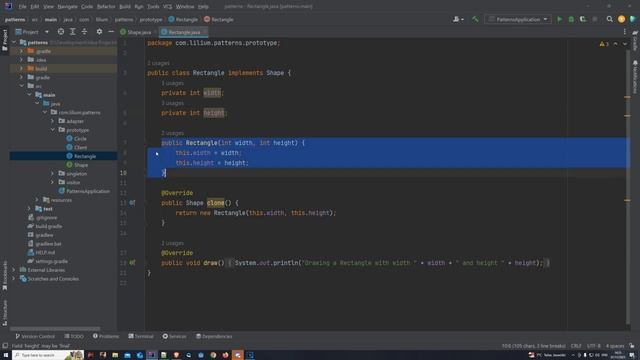Toggle the Structure side stripe button
Screen dimensions: 640x360
click(x=4, y=312)
